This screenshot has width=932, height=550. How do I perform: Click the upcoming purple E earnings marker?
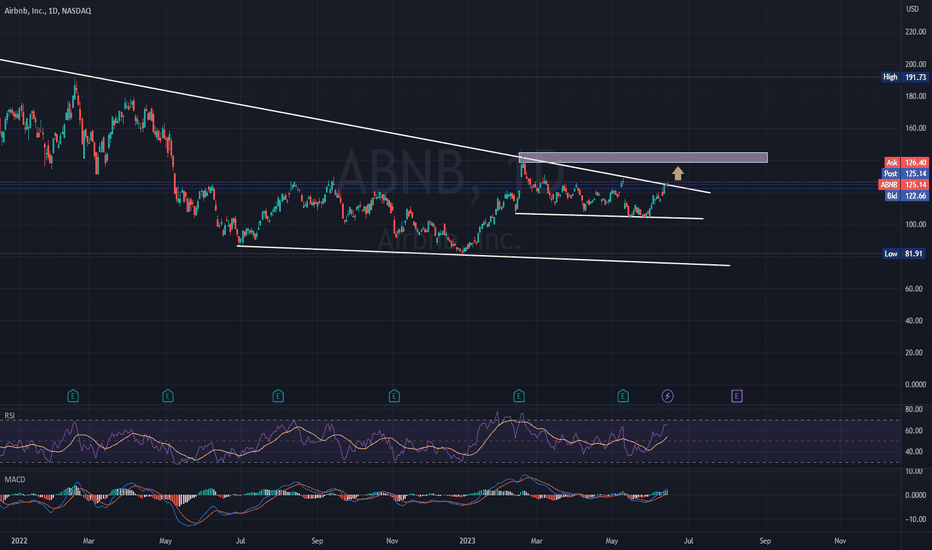736,396
